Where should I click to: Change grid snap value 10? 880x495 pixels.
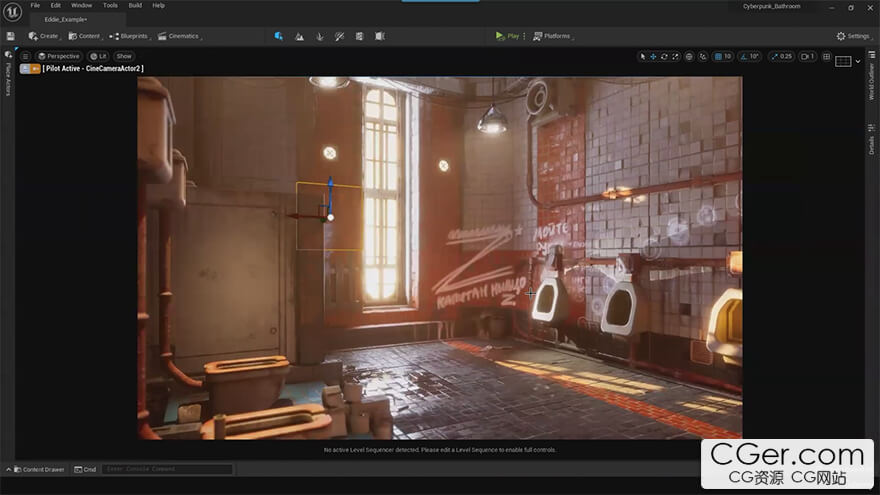(728, 57)
